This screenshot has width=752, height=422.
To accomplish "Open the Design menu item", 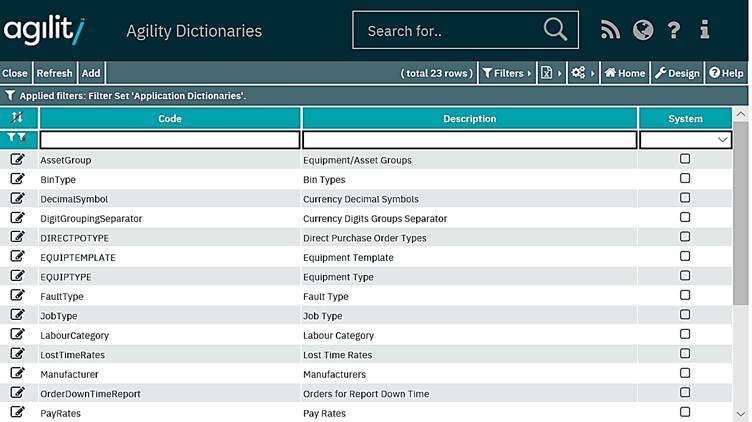I will click(678, 73).
